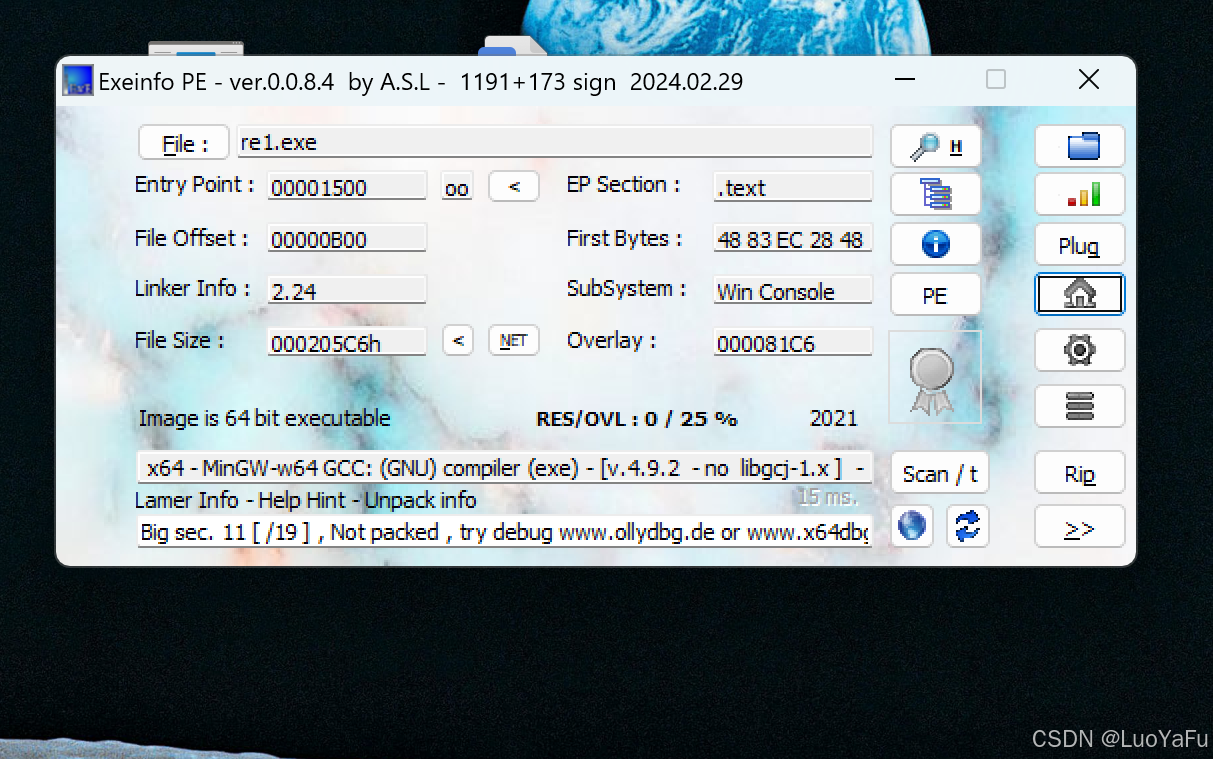
Task: Click the EP Section : label
Action: click(623, 185)
